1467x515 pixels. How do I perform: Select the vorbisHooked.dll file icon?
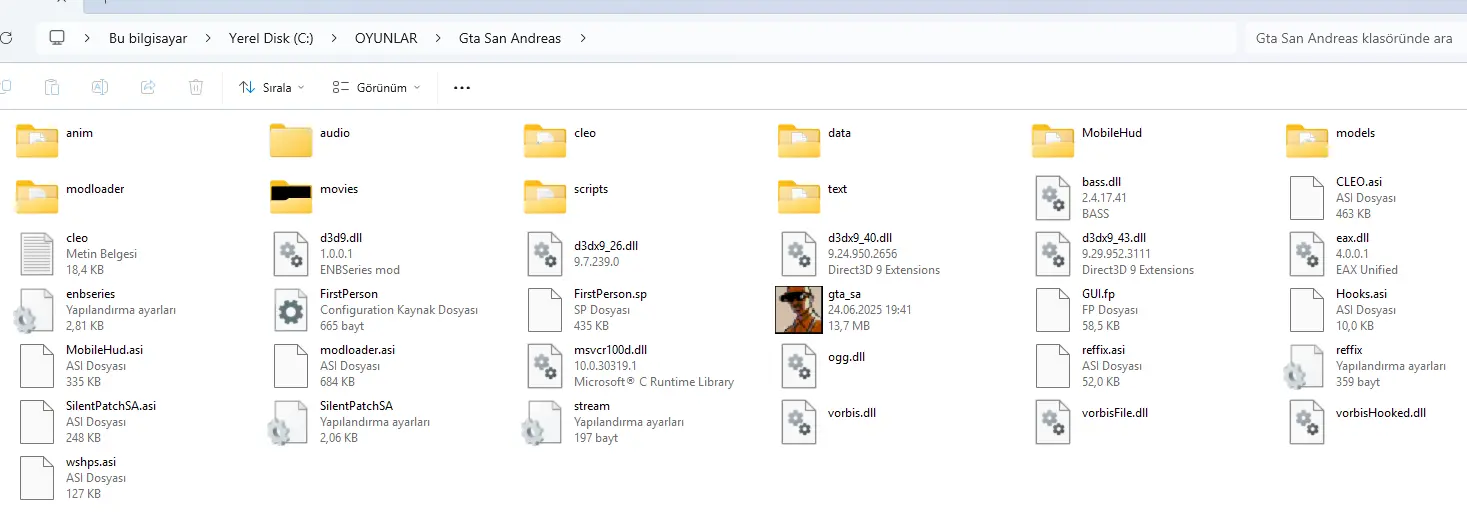pos(1307,422)
